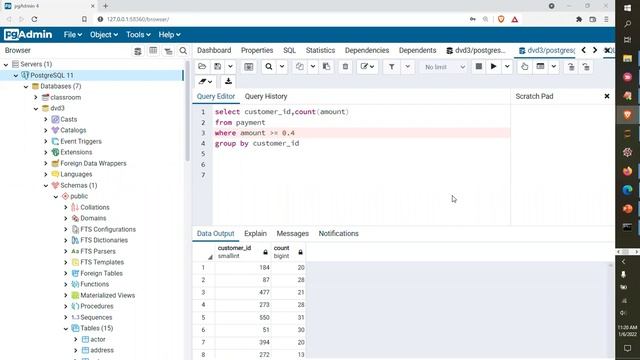Select the Foreign Data Wrappers tree item
This screenshot has height=360, width=640.
93,163
